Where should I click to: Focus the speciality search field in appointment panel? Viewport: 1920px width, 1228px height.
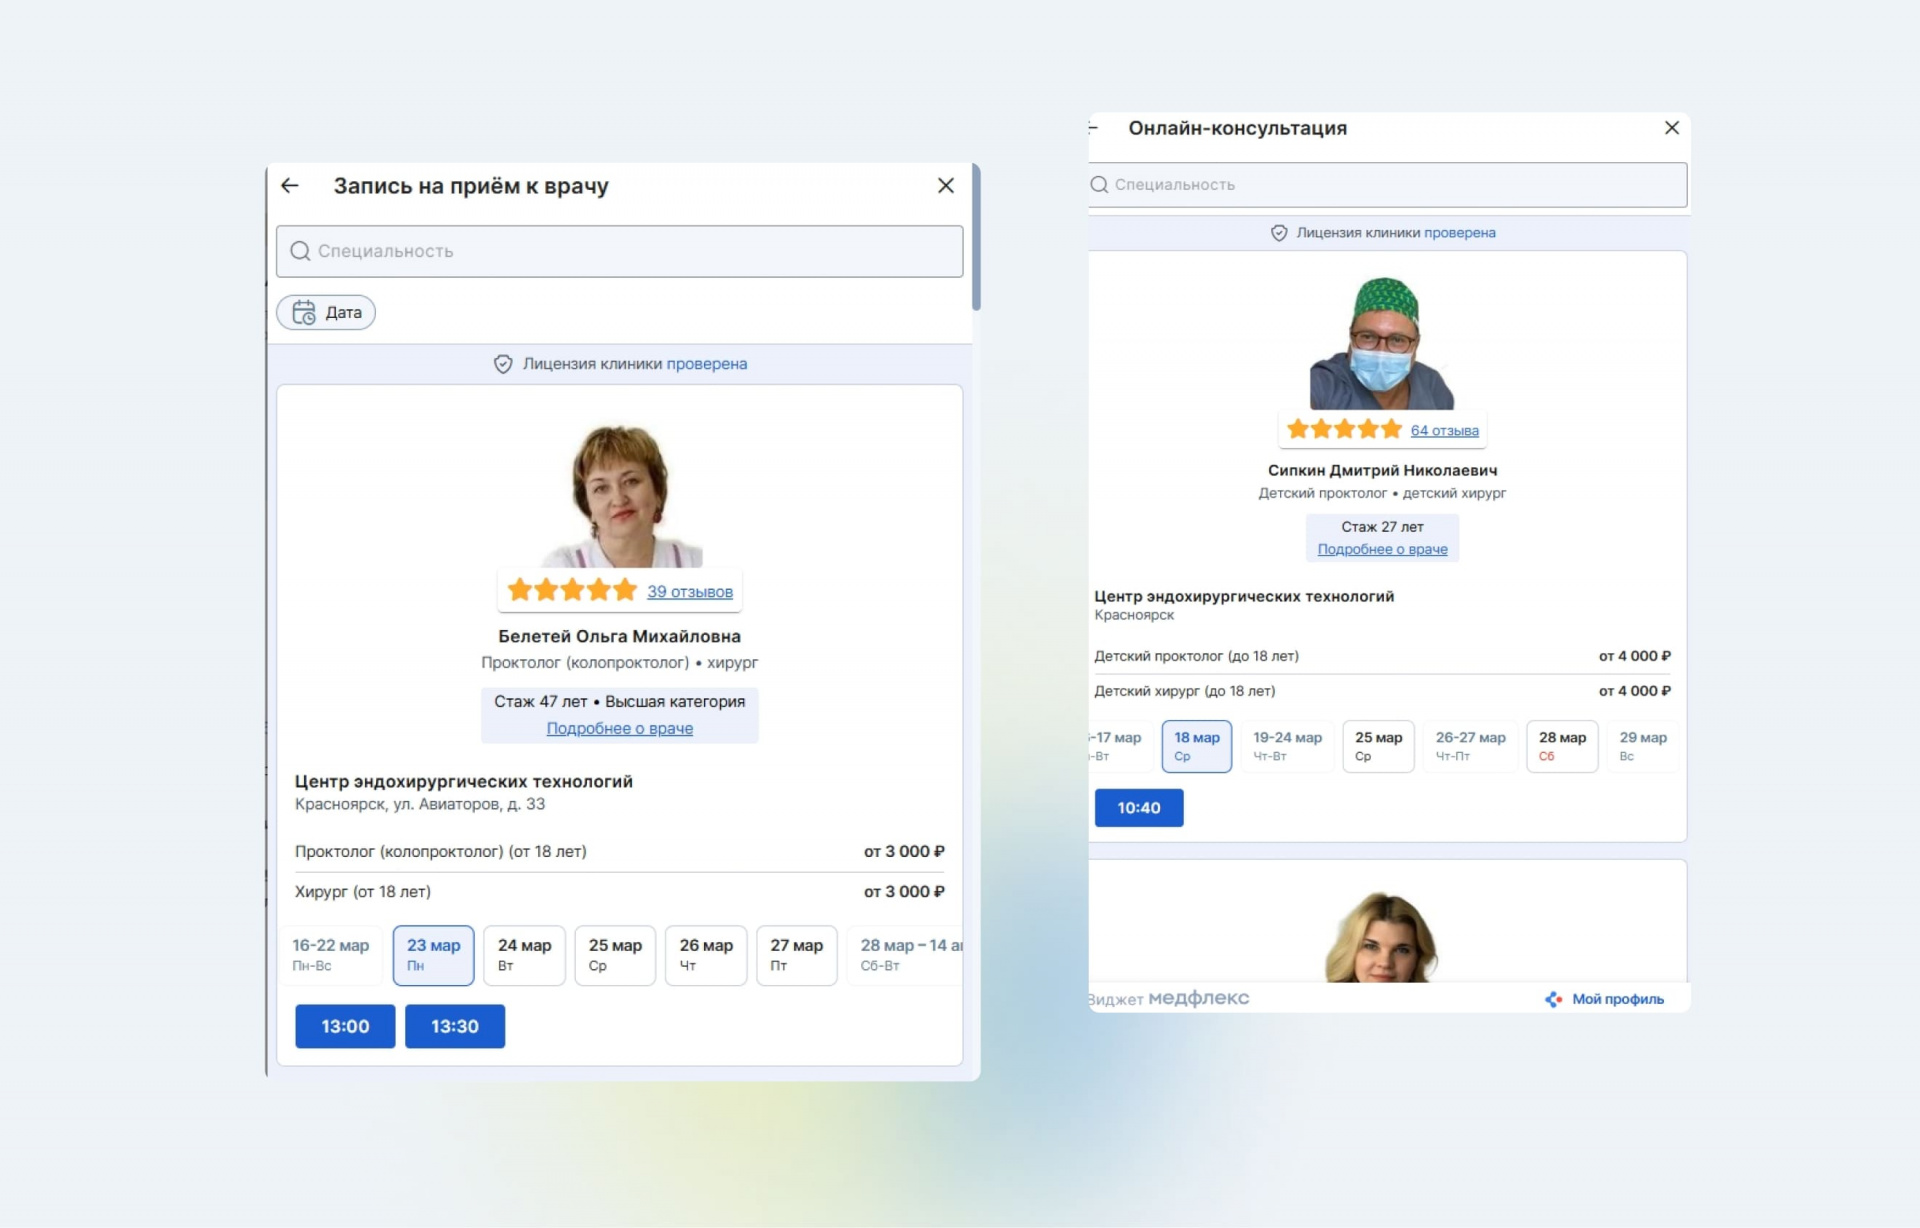point(620,251)
